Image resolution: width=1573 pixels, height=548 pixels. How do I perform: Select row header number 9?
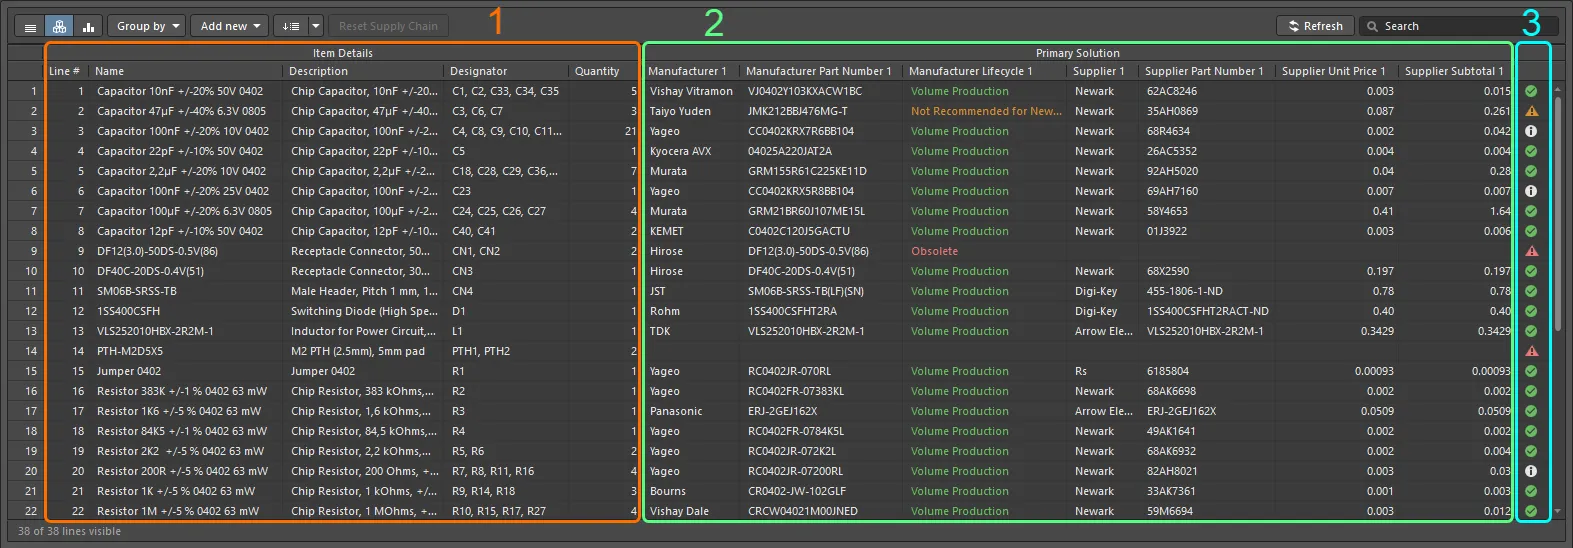click(26, 251)
